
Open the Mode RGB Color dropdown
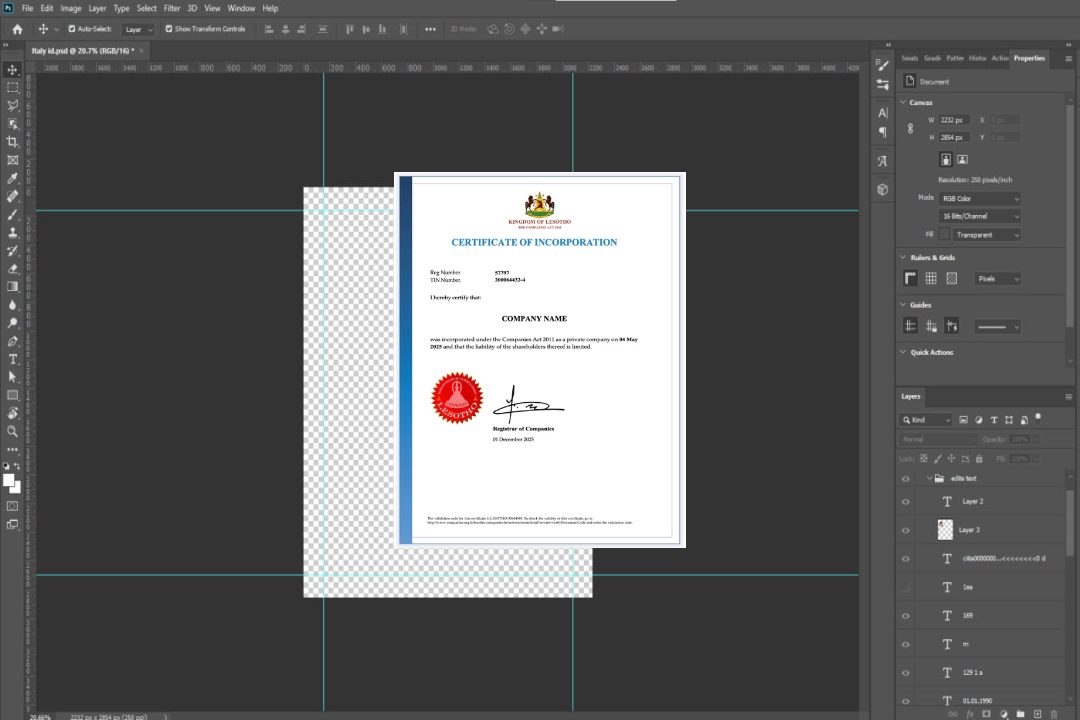[x=979, y=198]
